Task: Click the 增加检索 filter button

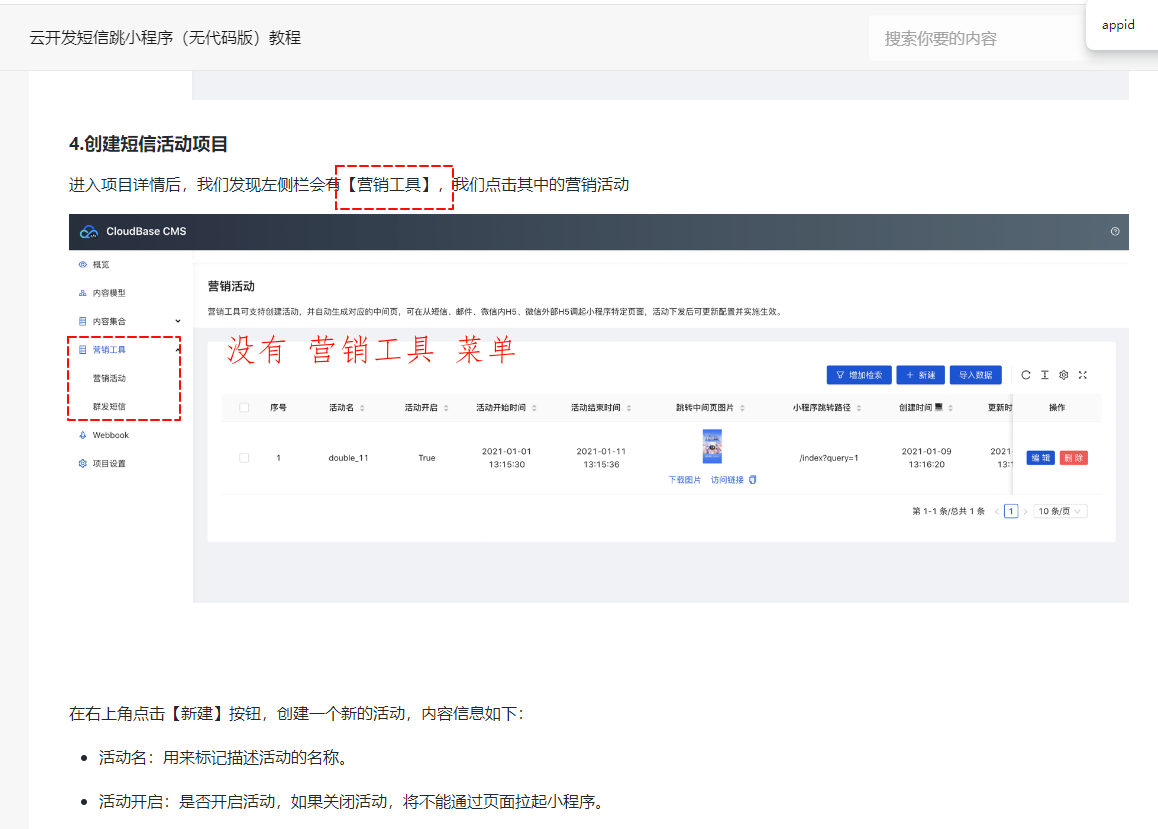Action: pyautogui.click(x=859, y=375)
